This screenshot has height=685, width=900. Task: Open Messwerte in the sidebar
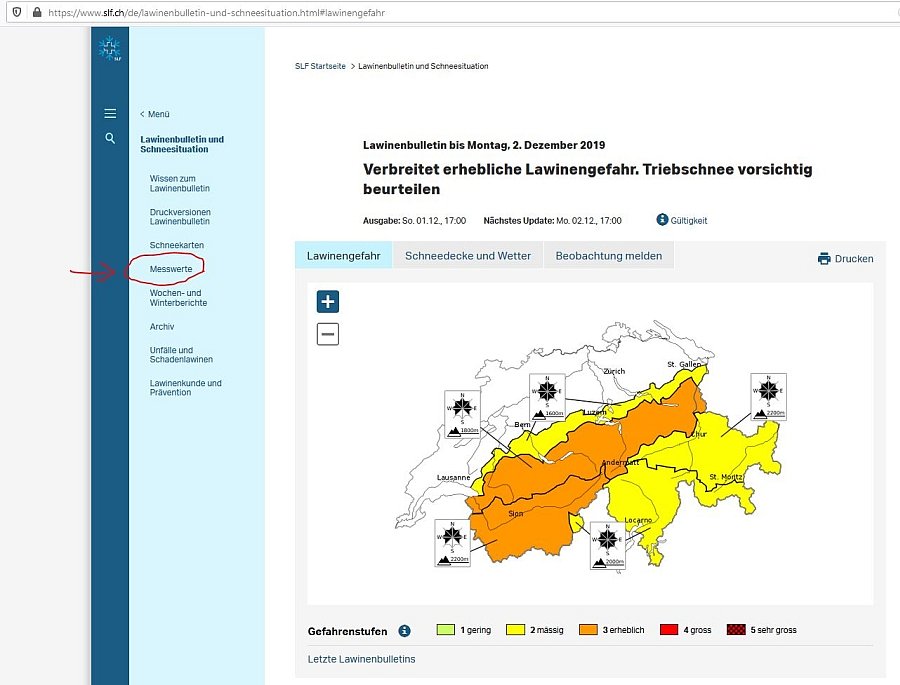pyautogui.click(x=171, y=269)
